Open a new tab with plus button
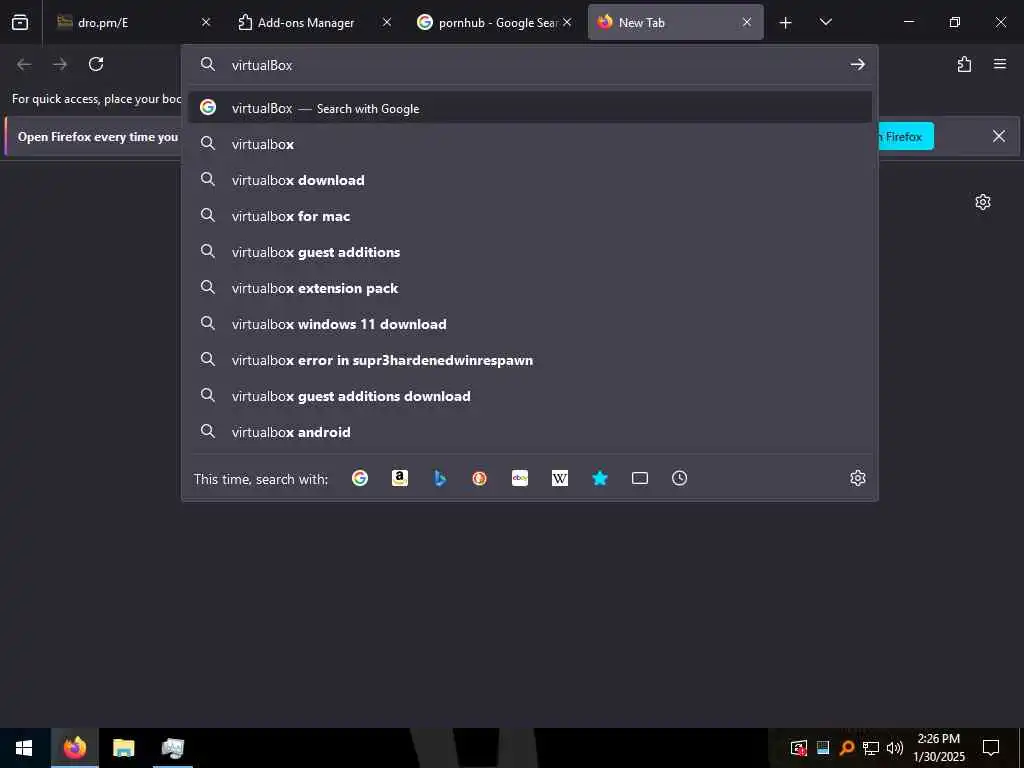 tap(786, 23)
